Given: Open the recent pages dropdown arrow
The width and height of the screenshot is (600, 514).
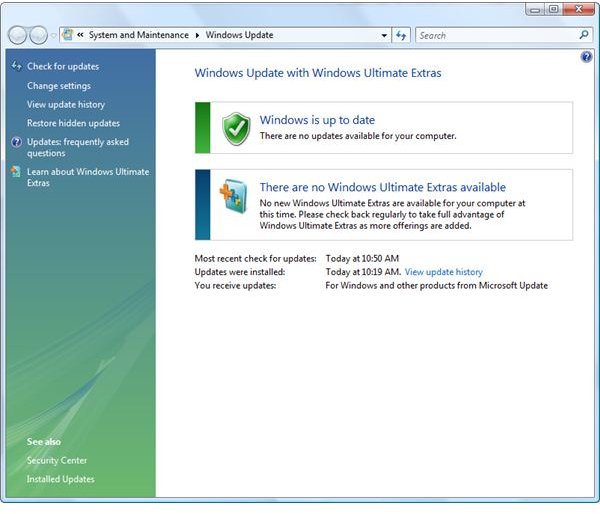Looking at the screenshot, I should [x=54, y=36].
